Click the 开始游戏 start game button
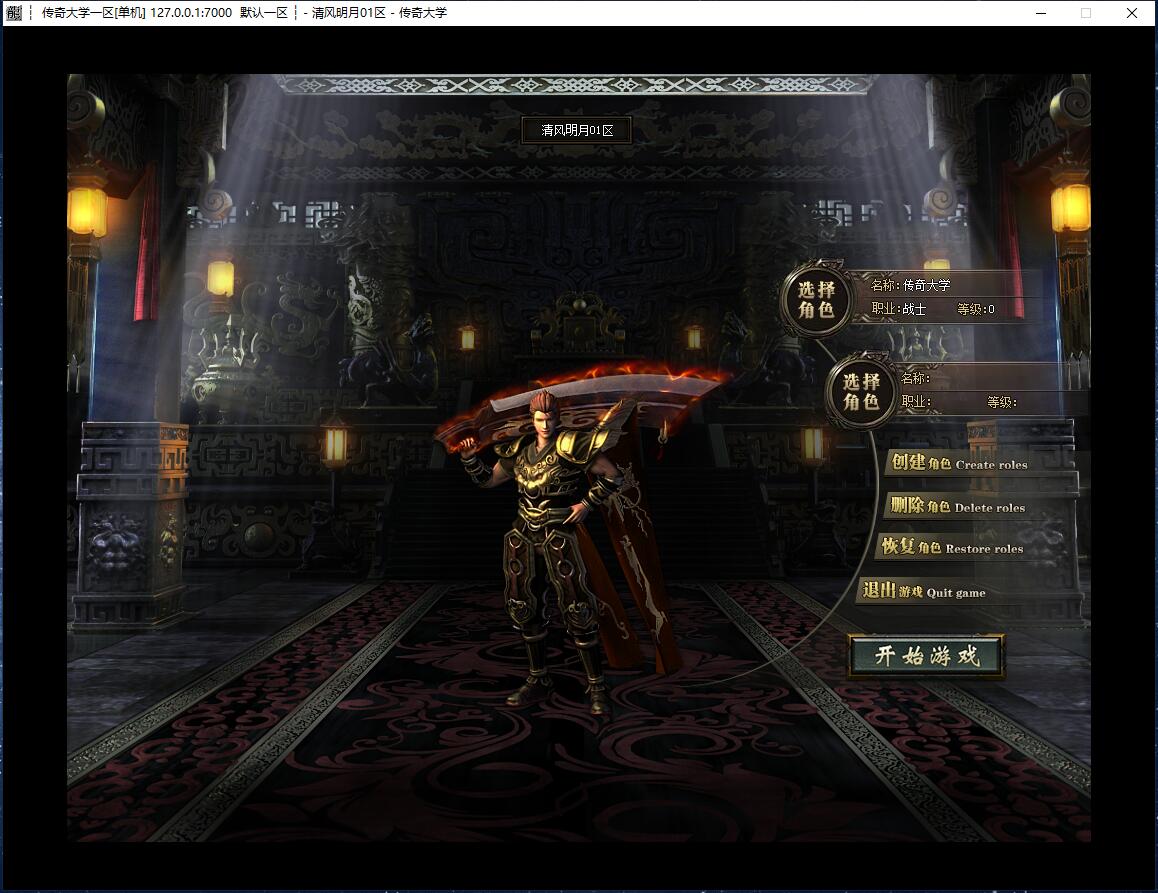The image size is (1158, 893). point(927,656)
